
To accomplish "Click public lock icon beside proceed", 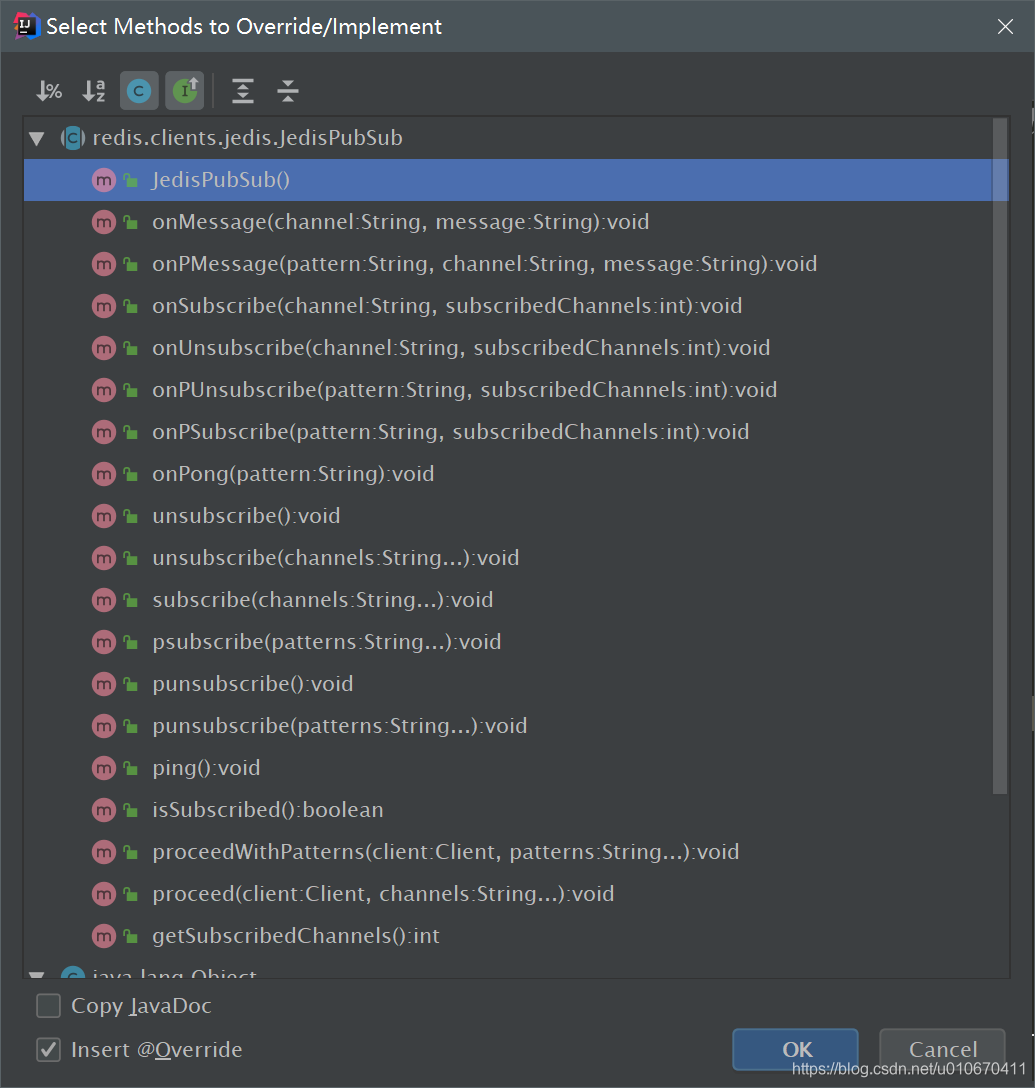I will coord(130,894).
